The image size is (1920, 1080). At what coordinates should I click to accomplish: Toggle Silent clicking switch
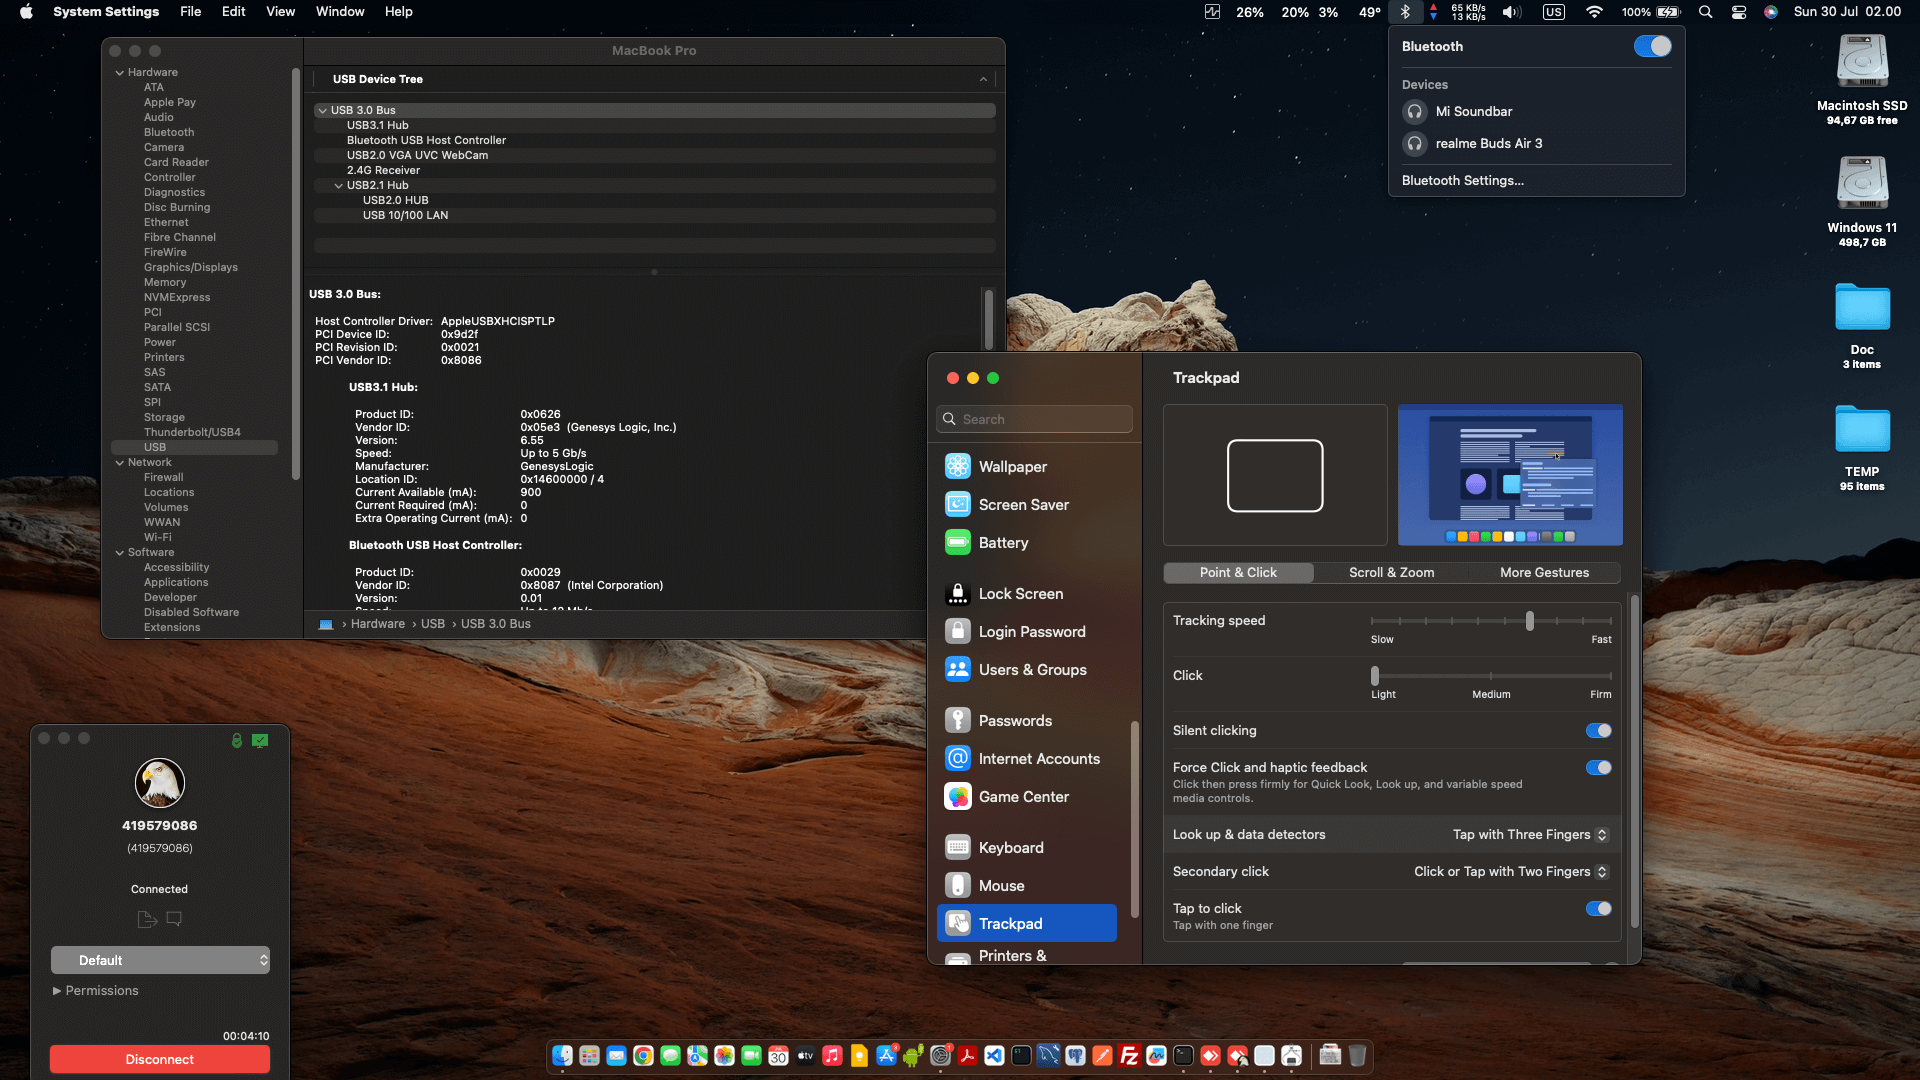click(x=1598, y=731)
